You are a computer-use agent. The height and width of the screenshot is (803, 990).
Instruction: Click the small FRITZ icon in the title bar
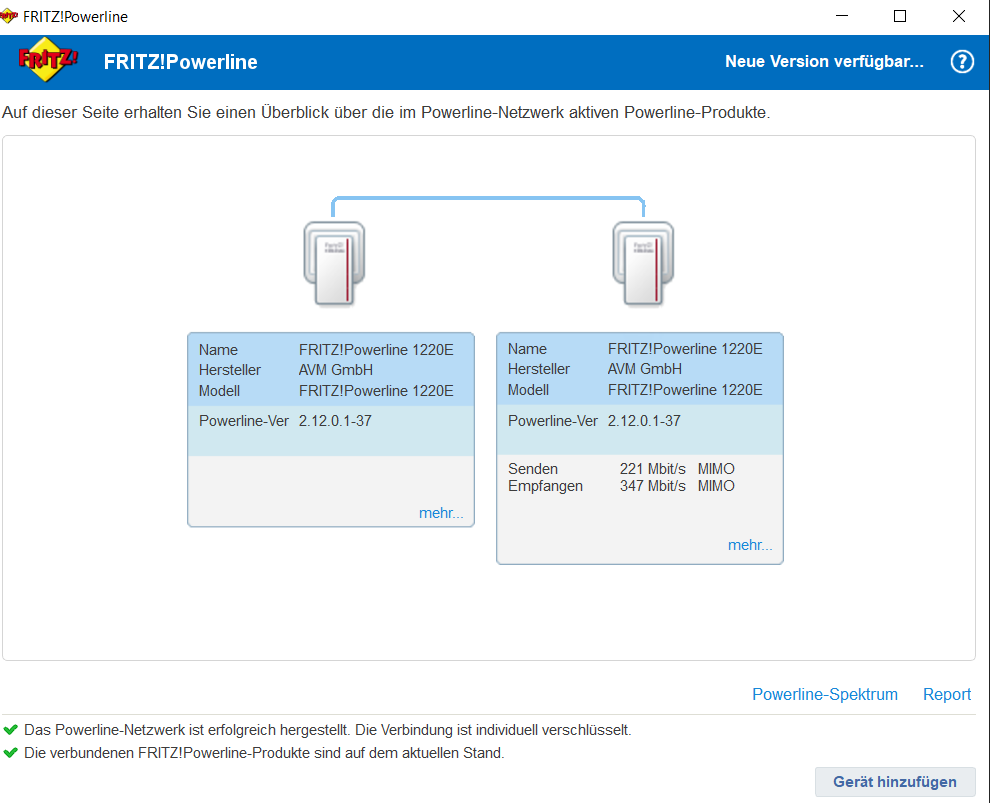(9, 16)
